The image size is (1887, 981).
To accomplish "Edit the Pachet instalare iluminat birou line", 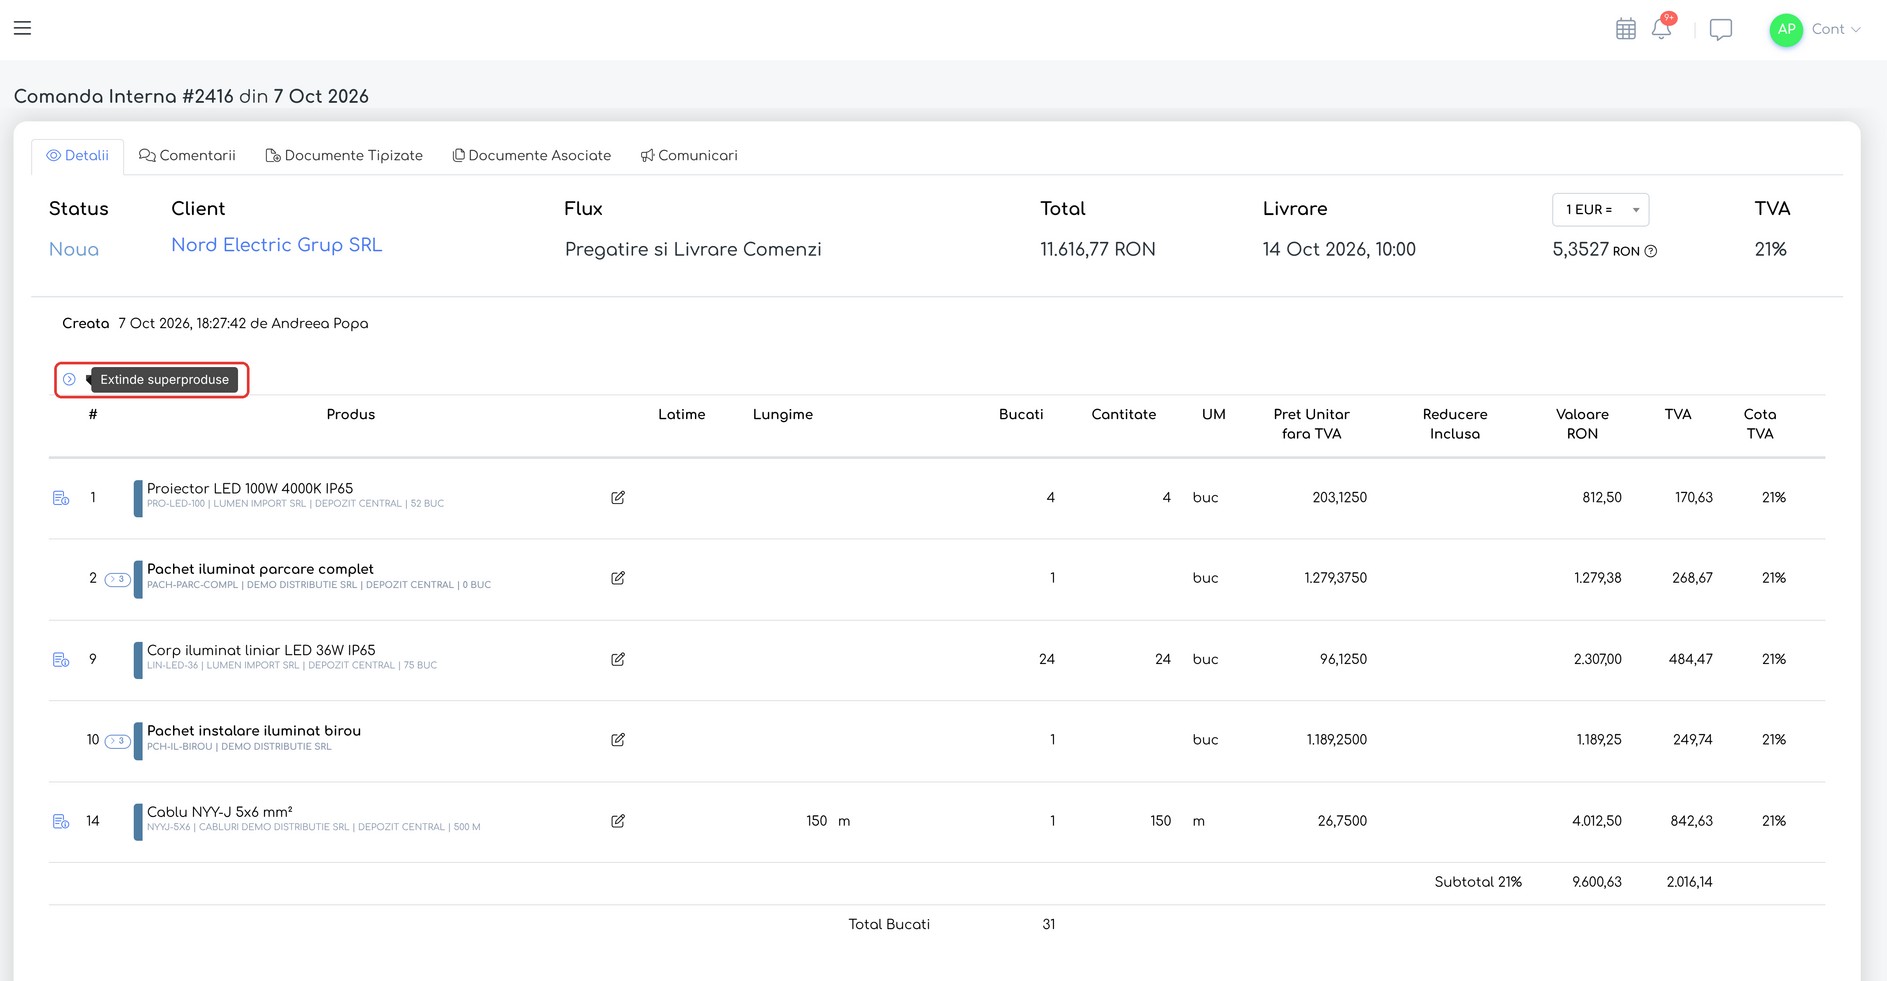I will [x=618, y=740].
